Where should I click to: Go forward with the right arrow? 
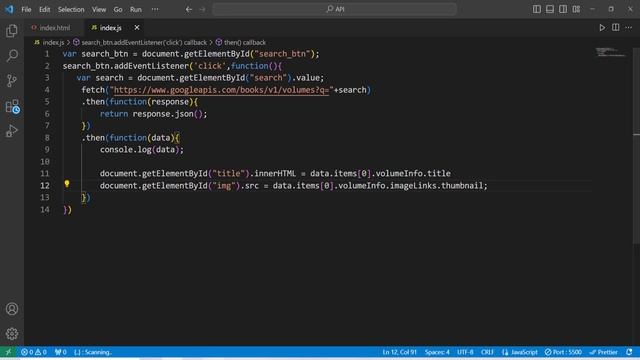point(202,9)
